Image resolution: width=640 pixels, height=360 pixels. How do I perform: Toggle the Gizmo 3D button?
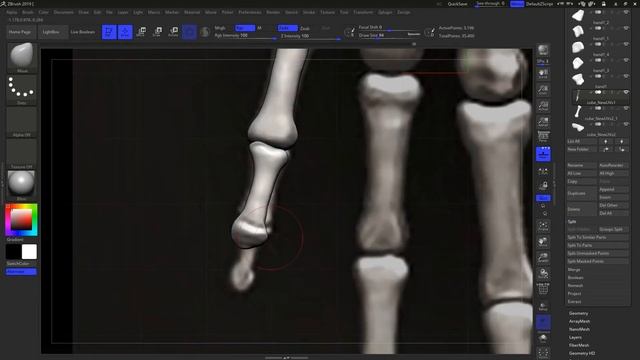(189, 32)
